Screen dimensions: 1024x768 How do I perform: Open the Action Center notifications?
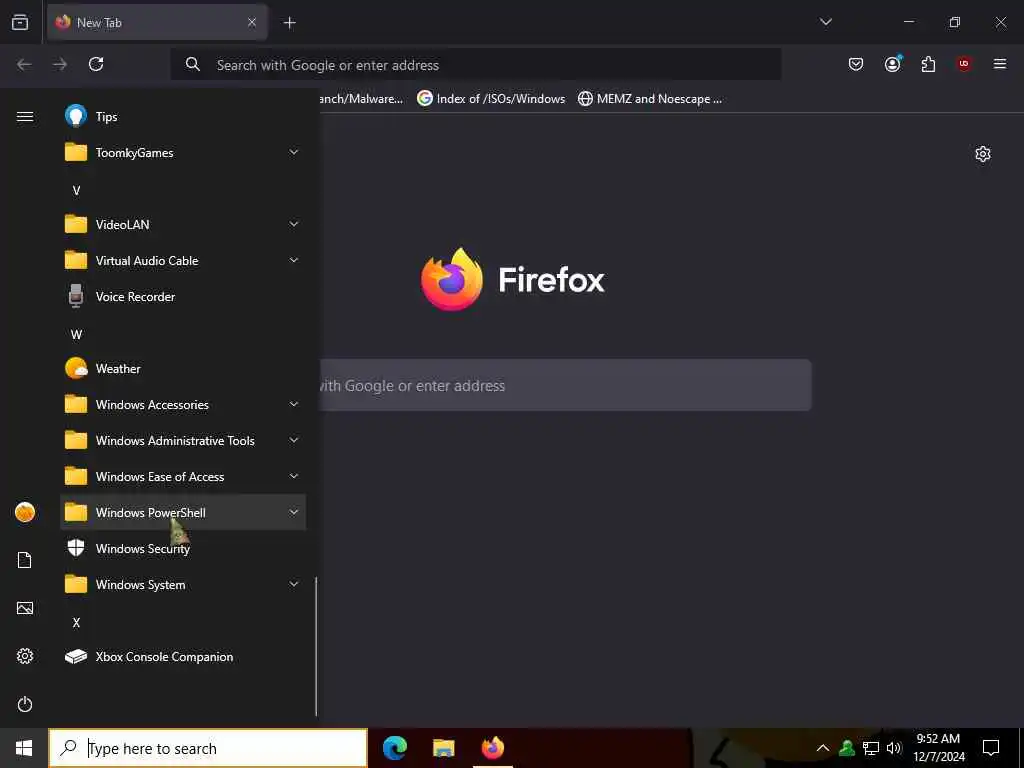tap(991, 748)
